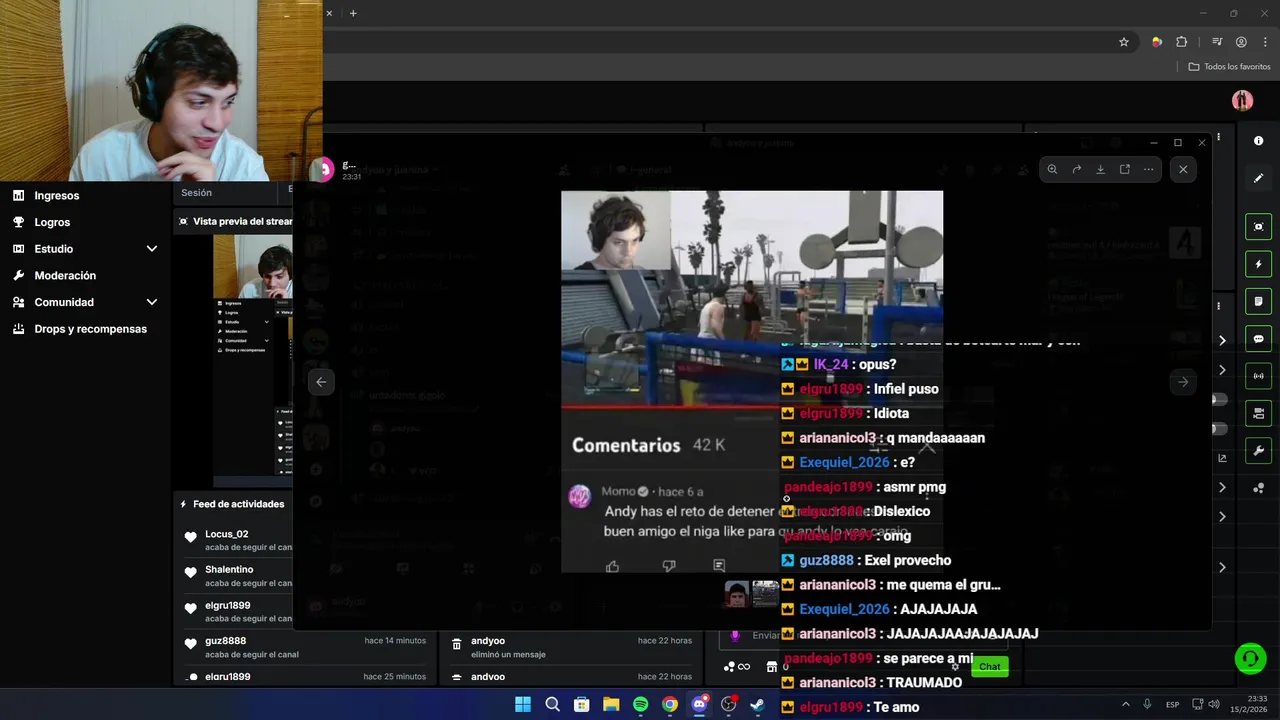Open the viewer's three-dot more options
The height and width of the screenshot is (720, 1280).
click(x=1148, y=169)
